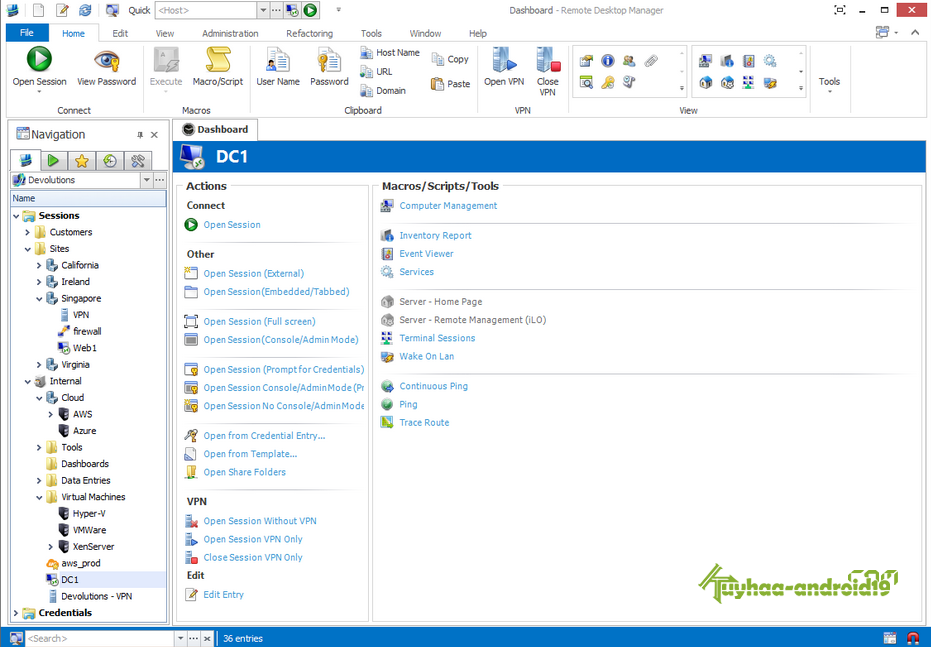Image resolution: width=931 pixels, height=647 pixels.
Task: Click the Copy button in ribbon
Action: [450, 59]
